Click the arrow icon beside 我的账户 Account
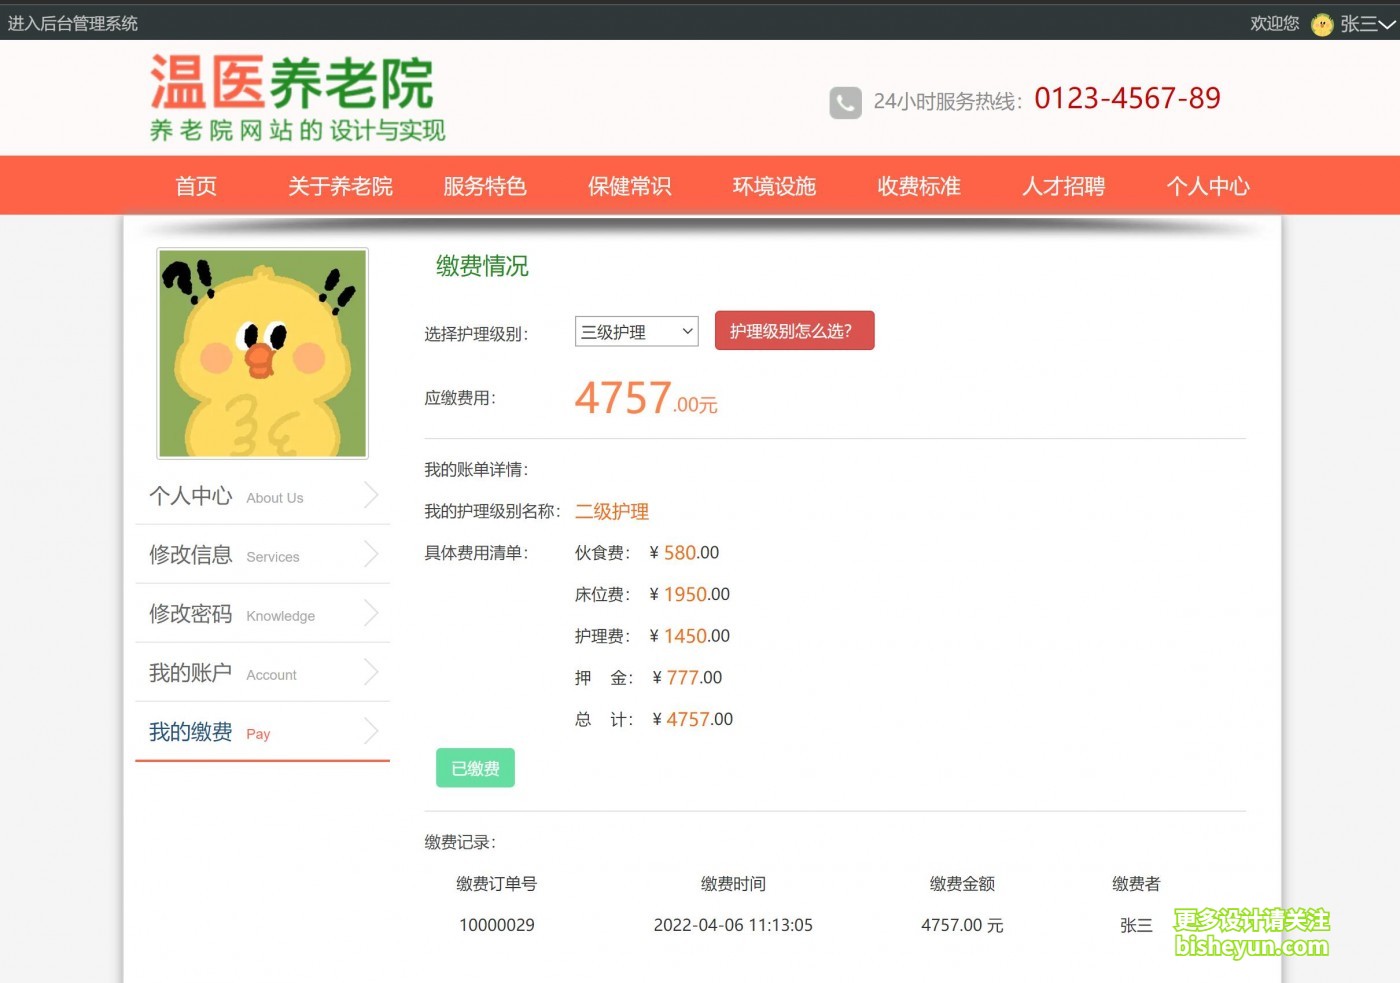The width and height of the screenshot is (1400, 983). 371,672
